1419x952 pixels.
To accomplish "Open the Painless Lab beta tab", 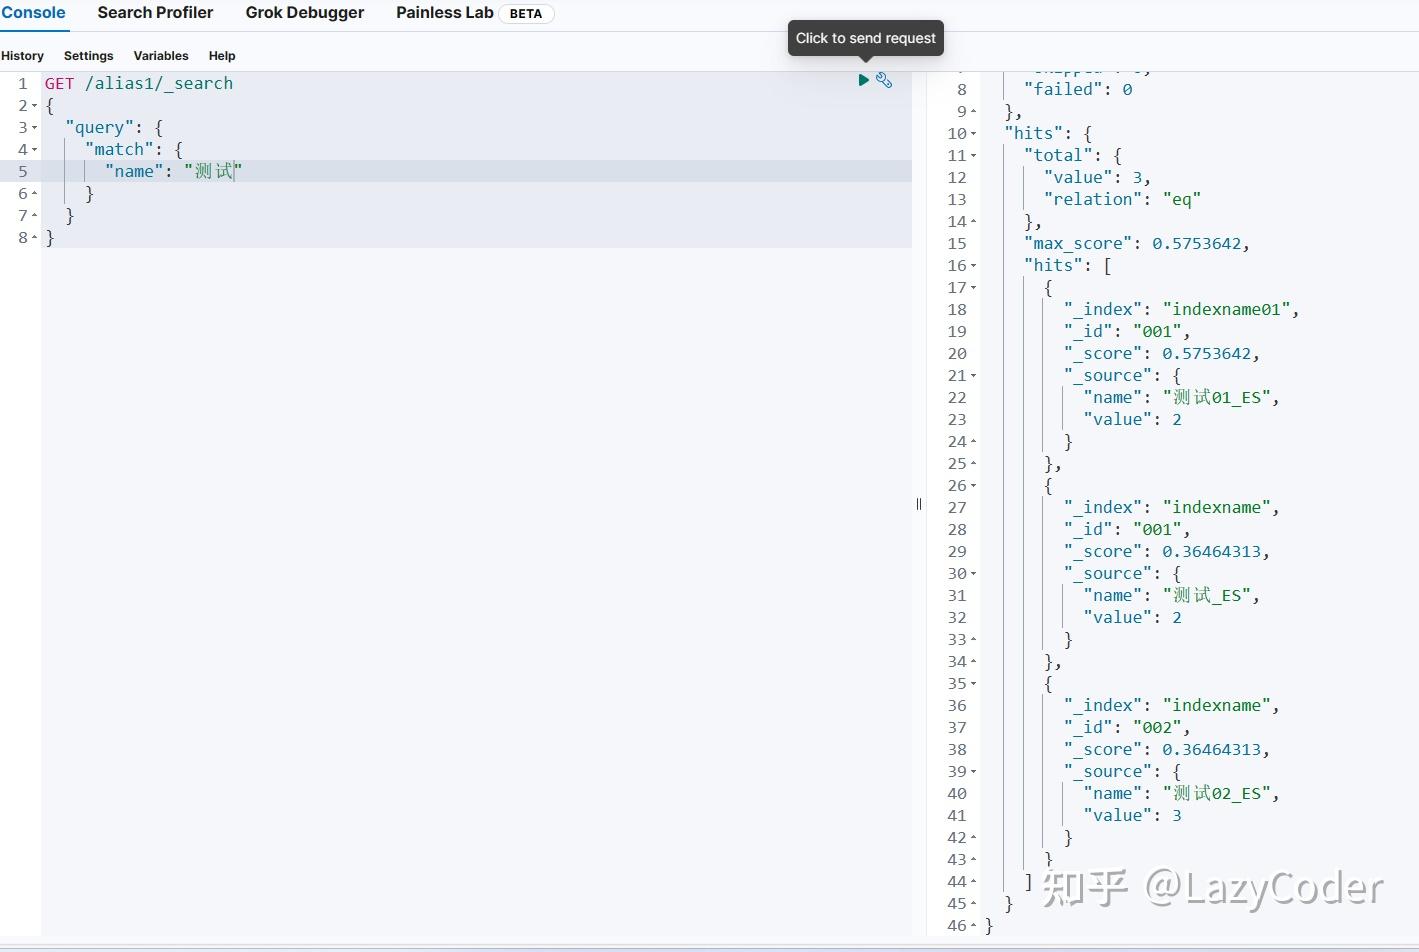I will point(445,13).
